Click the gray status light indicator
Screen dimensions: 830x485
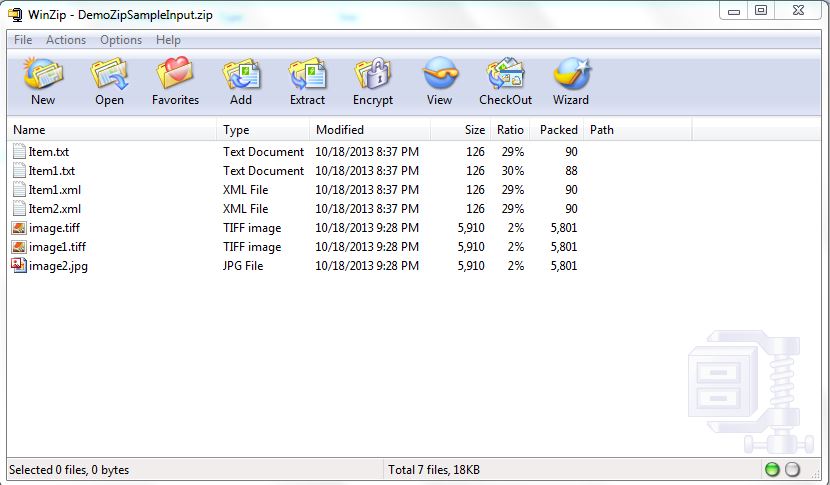point(792,469)
